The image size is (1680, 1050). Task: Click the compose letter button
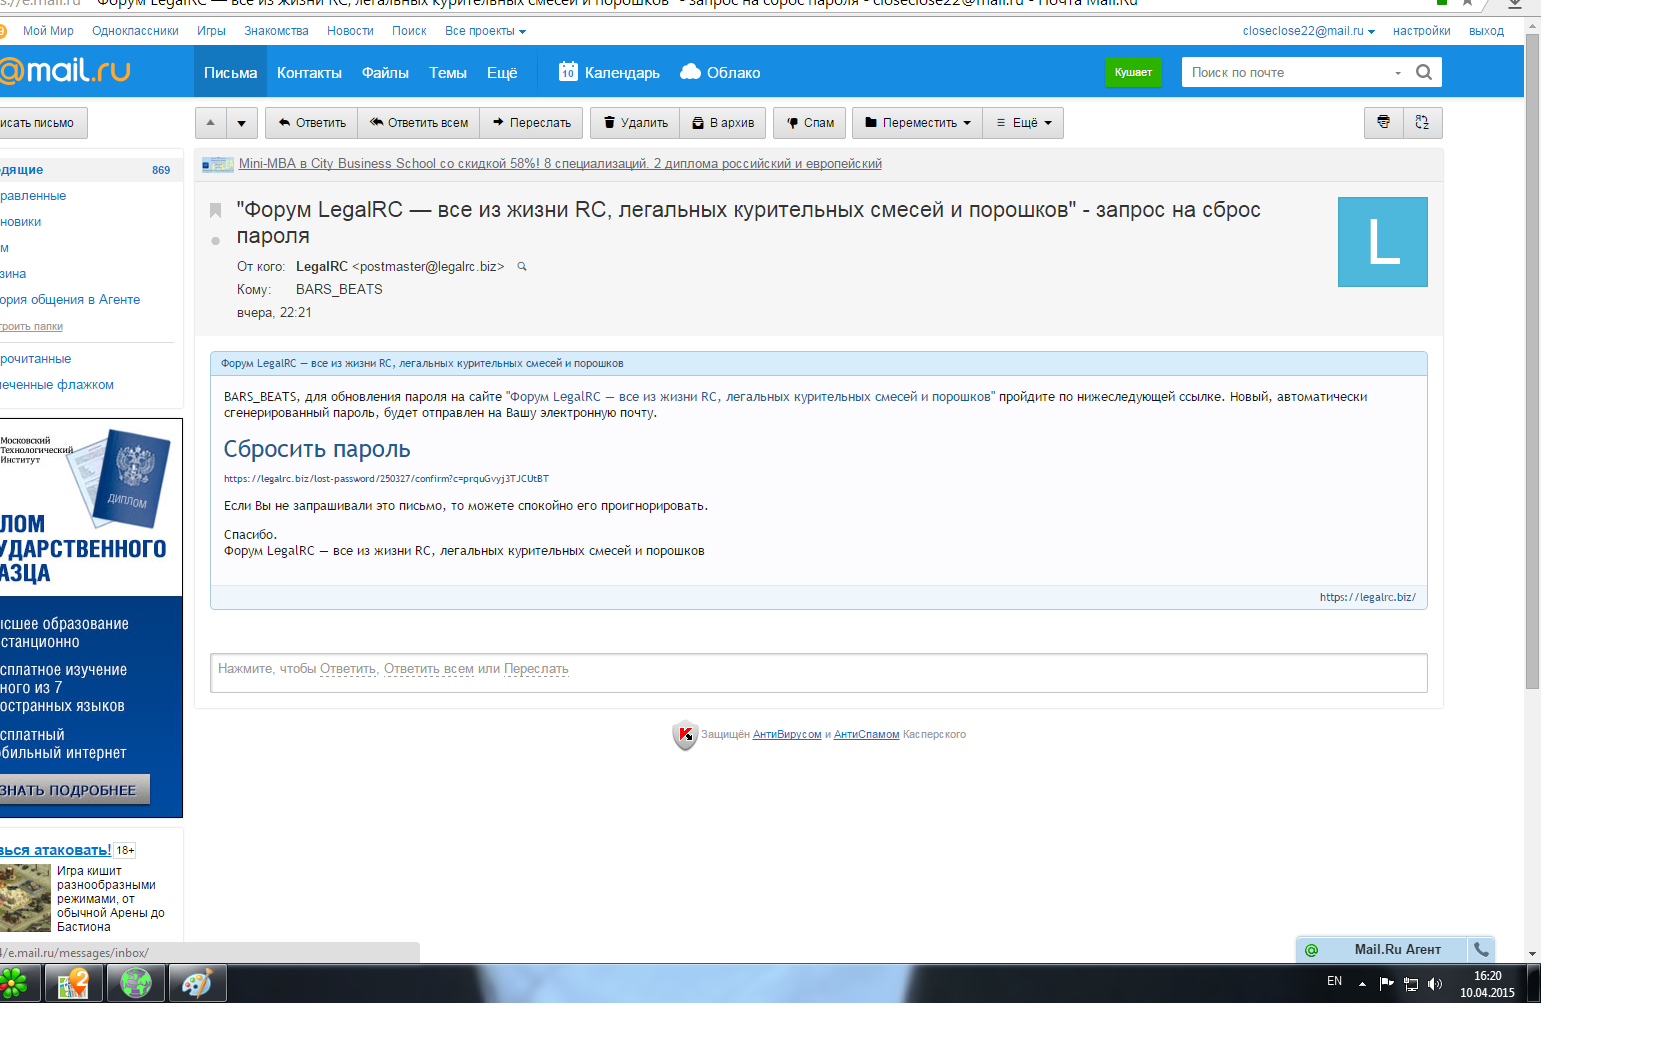(x=43, y=123)
